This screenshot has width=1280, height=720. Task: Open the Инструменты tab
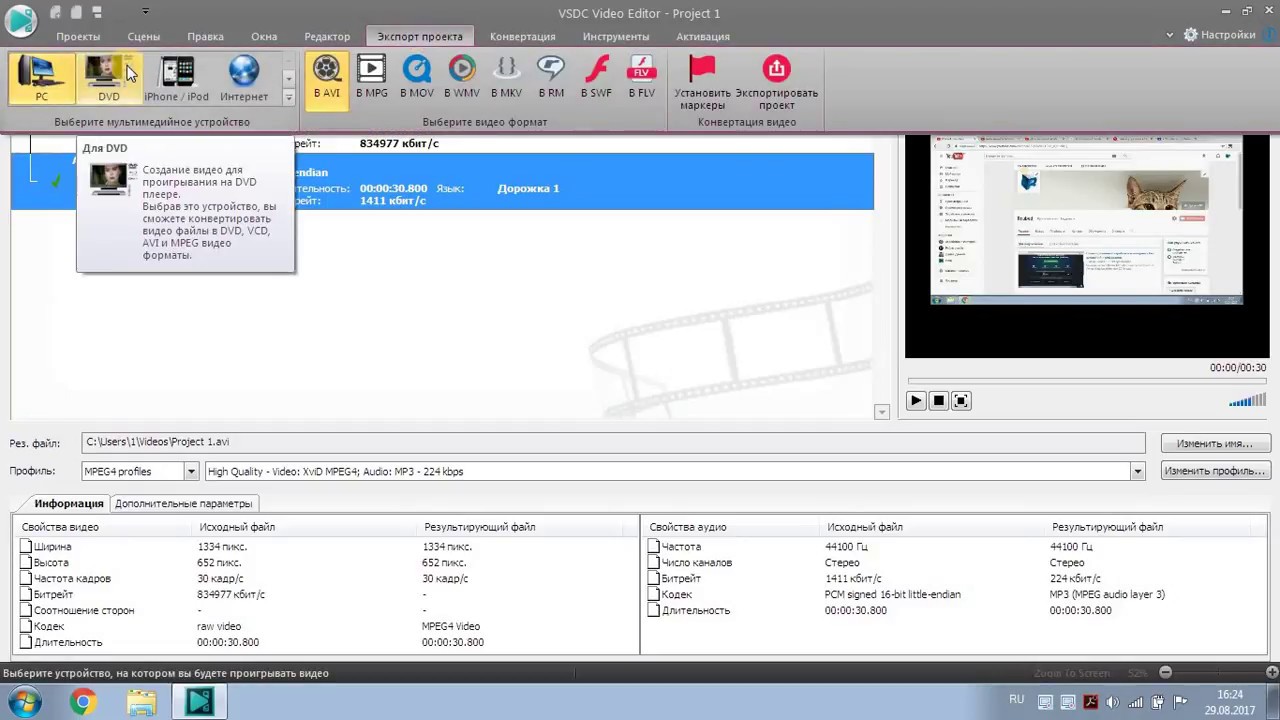tap(616, 36)
